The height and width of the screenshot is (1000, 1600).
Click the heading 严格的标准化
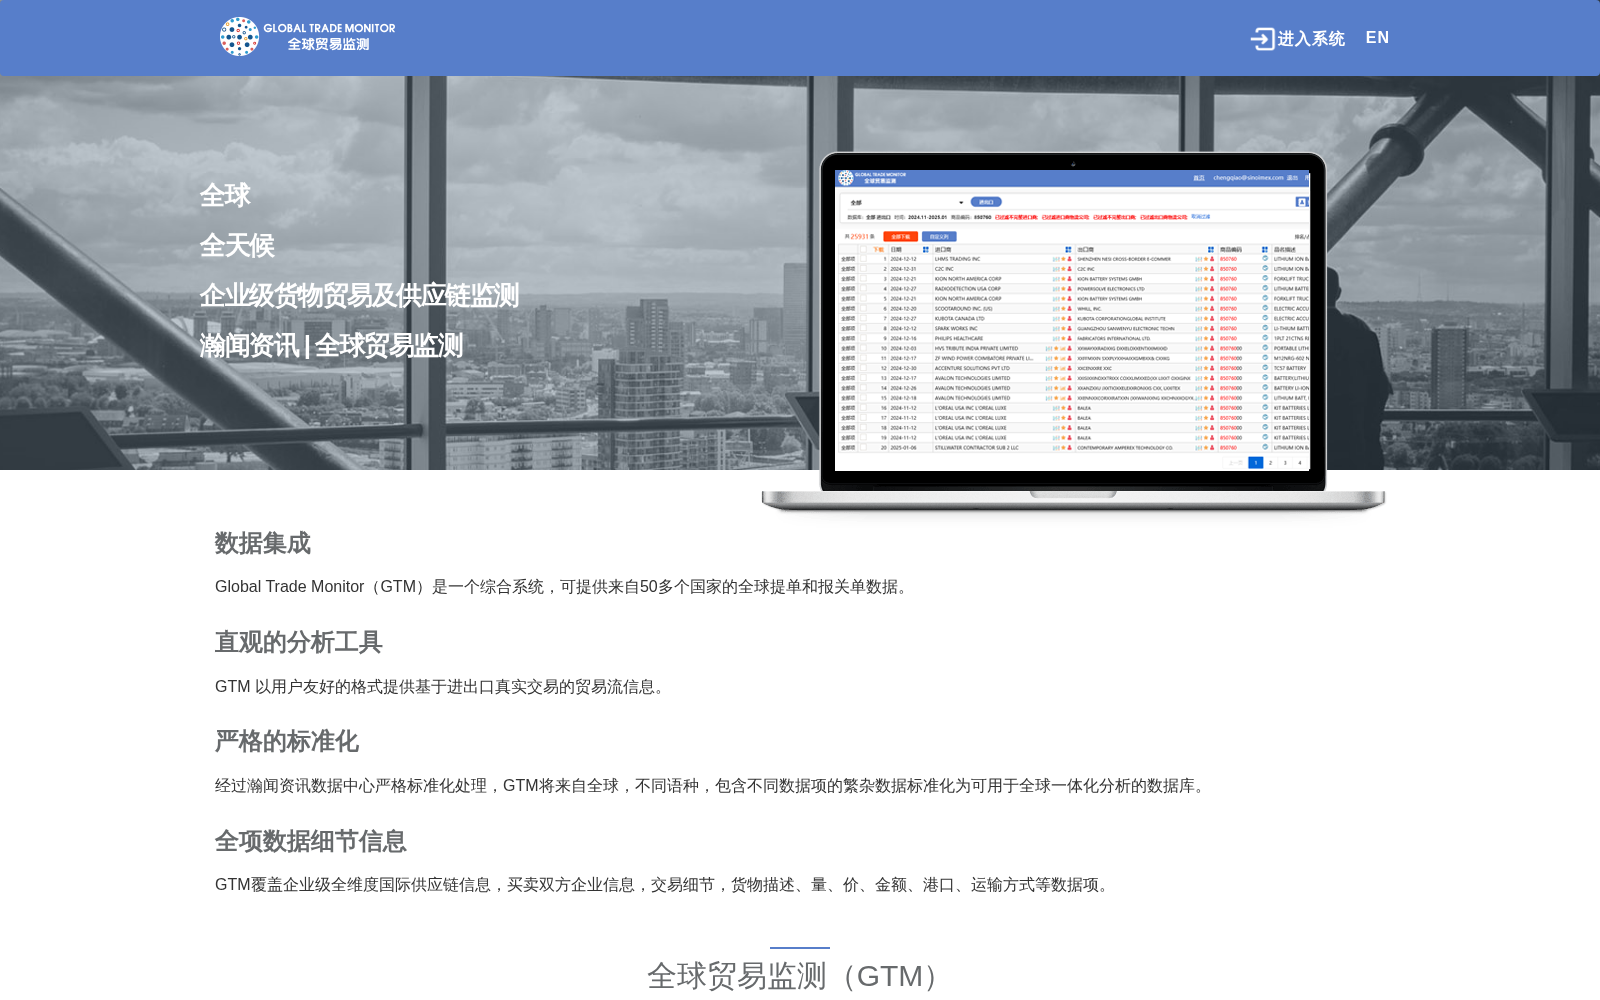287,741
